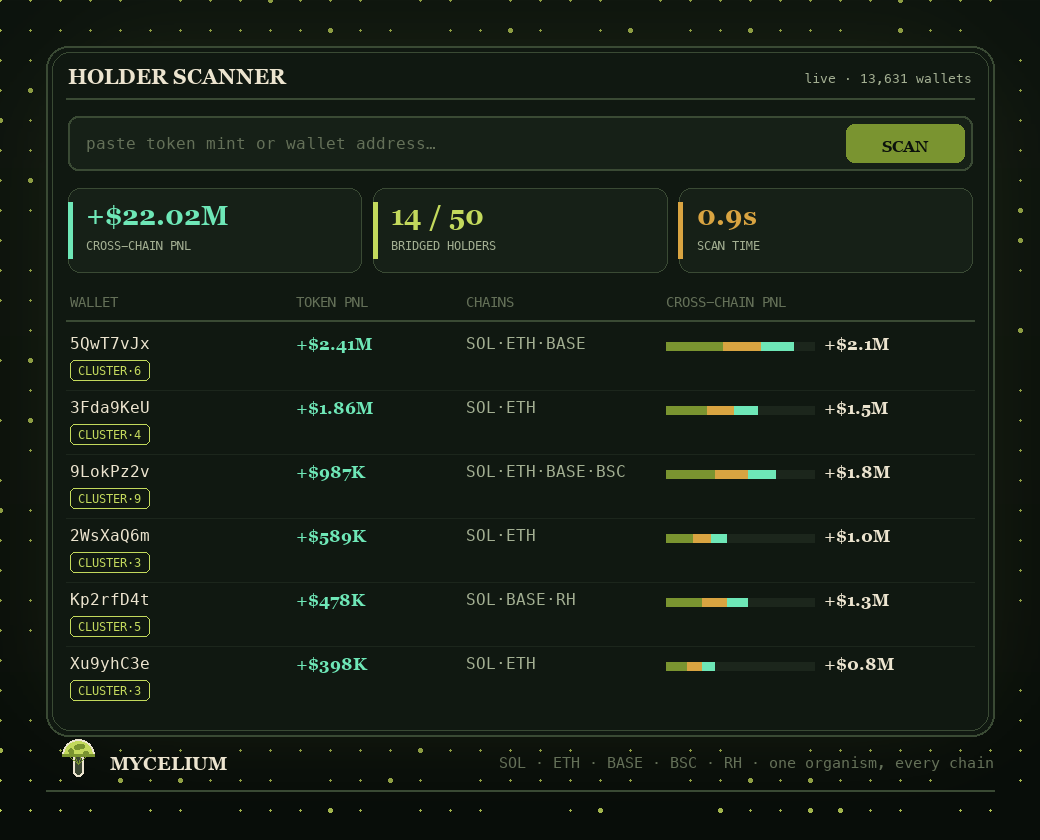
Task: Open the +$22.02M cross-chain PNL card
Action: [215, 230]
